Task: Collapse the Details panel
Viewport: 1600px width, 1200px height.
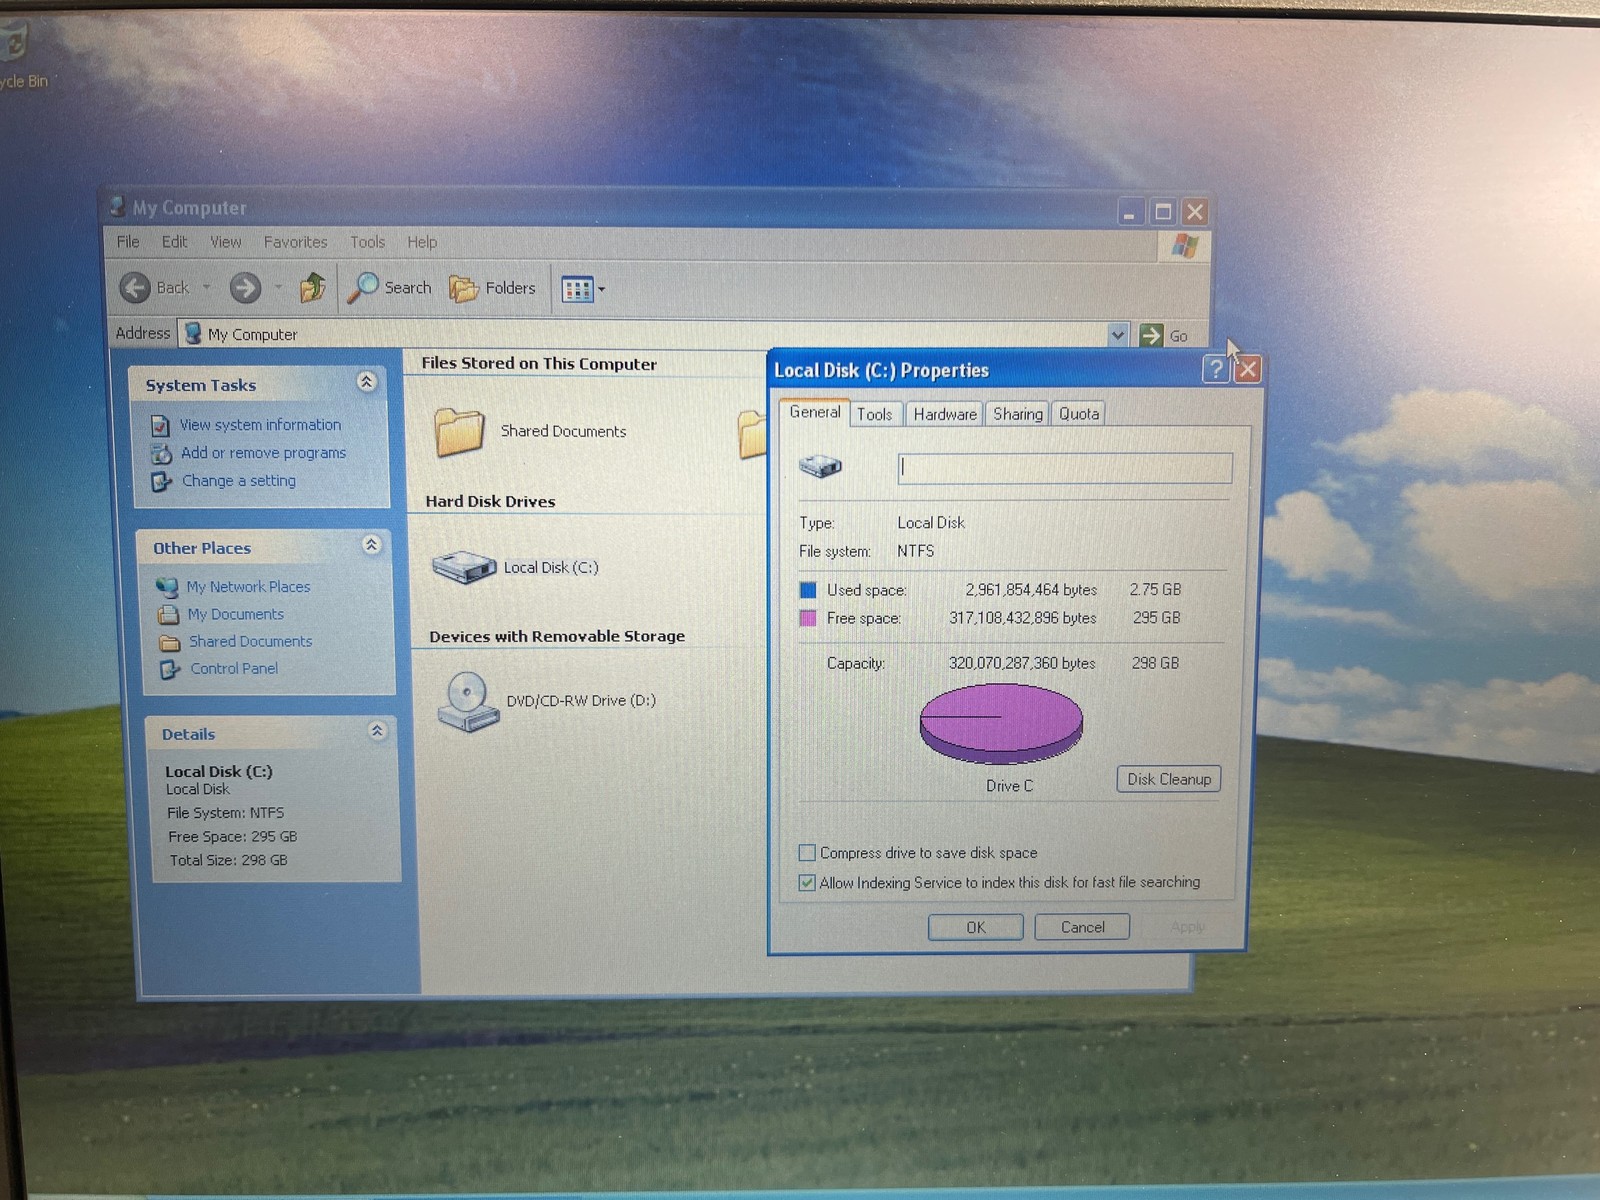Action: pos(377,731)
